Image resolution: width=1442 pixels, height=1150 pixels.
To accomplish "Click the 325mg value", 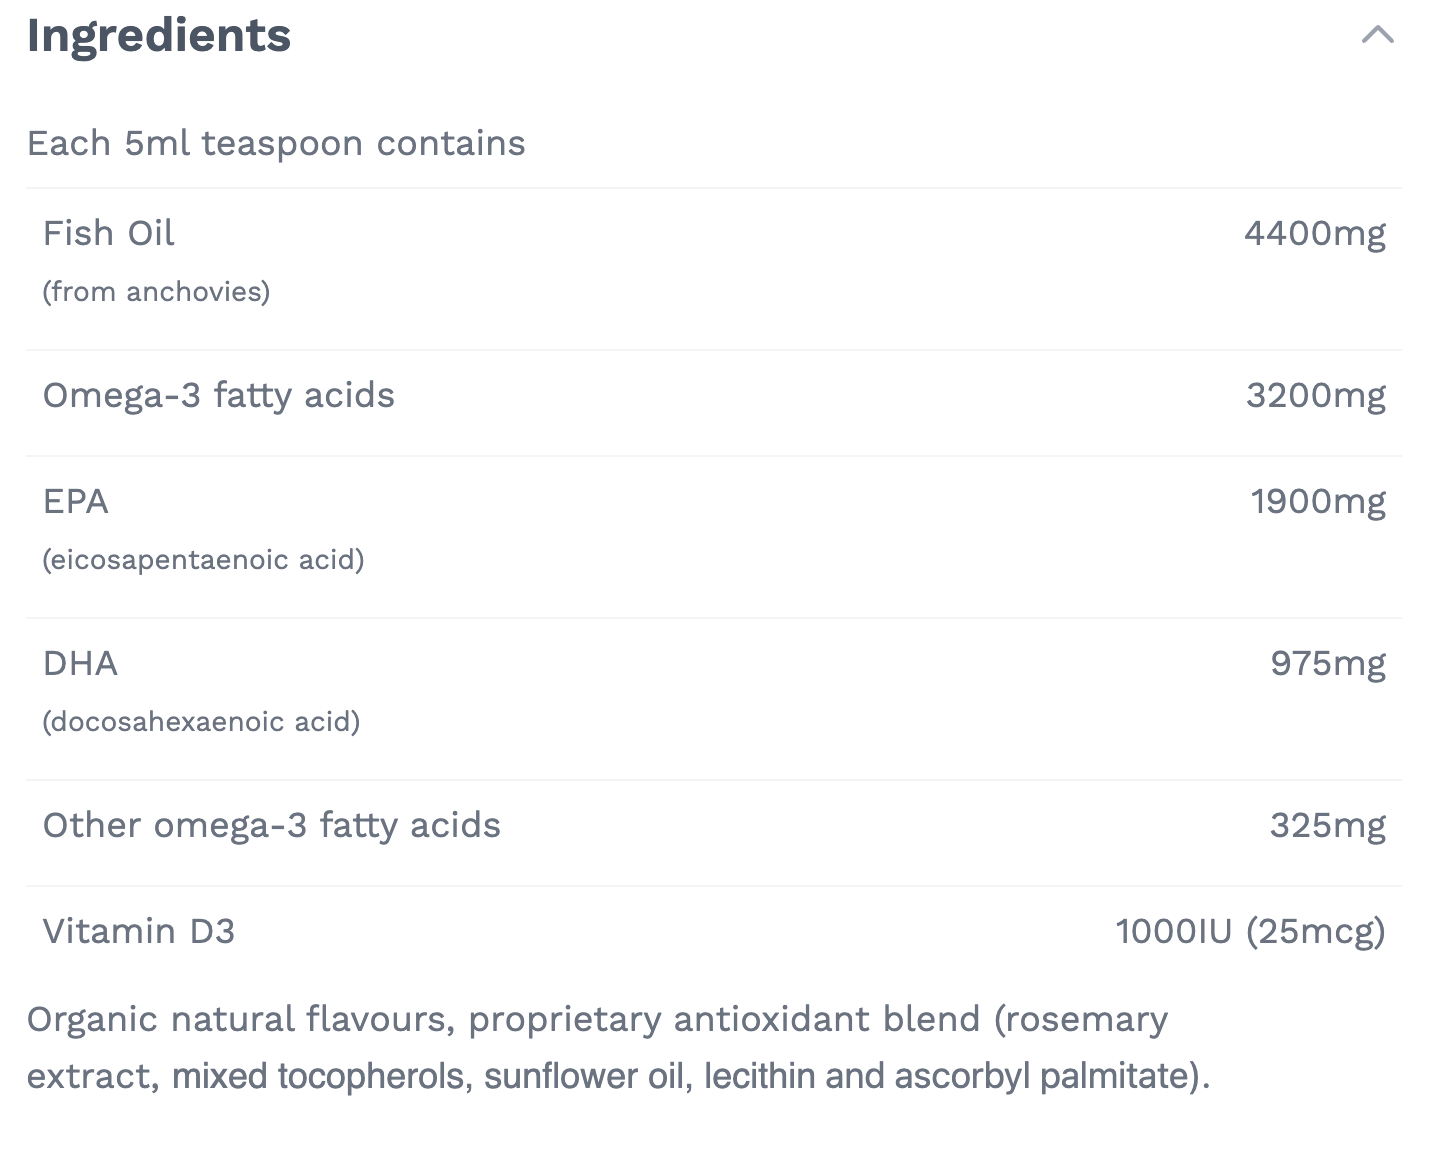I will pyautogui.click(x=1328, y=826).
